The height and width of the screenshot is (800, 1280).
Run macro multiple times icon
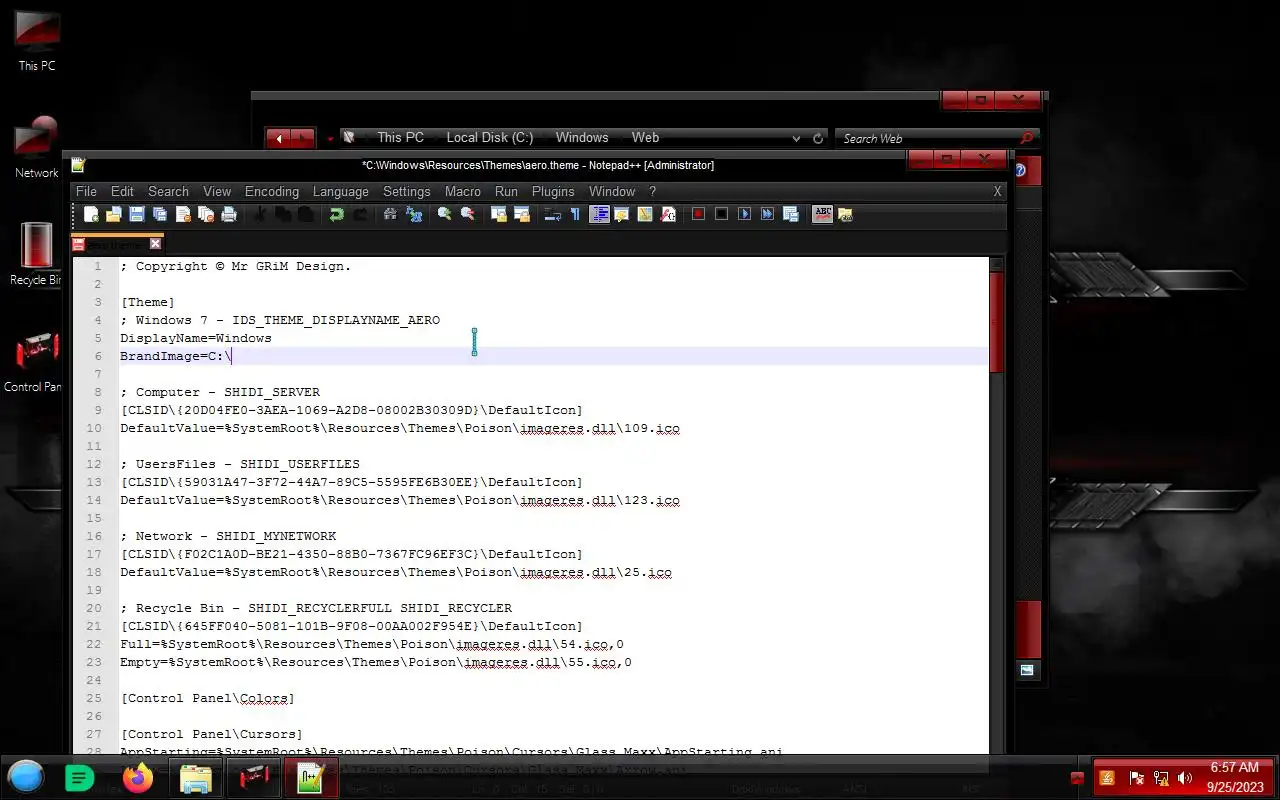768,214
